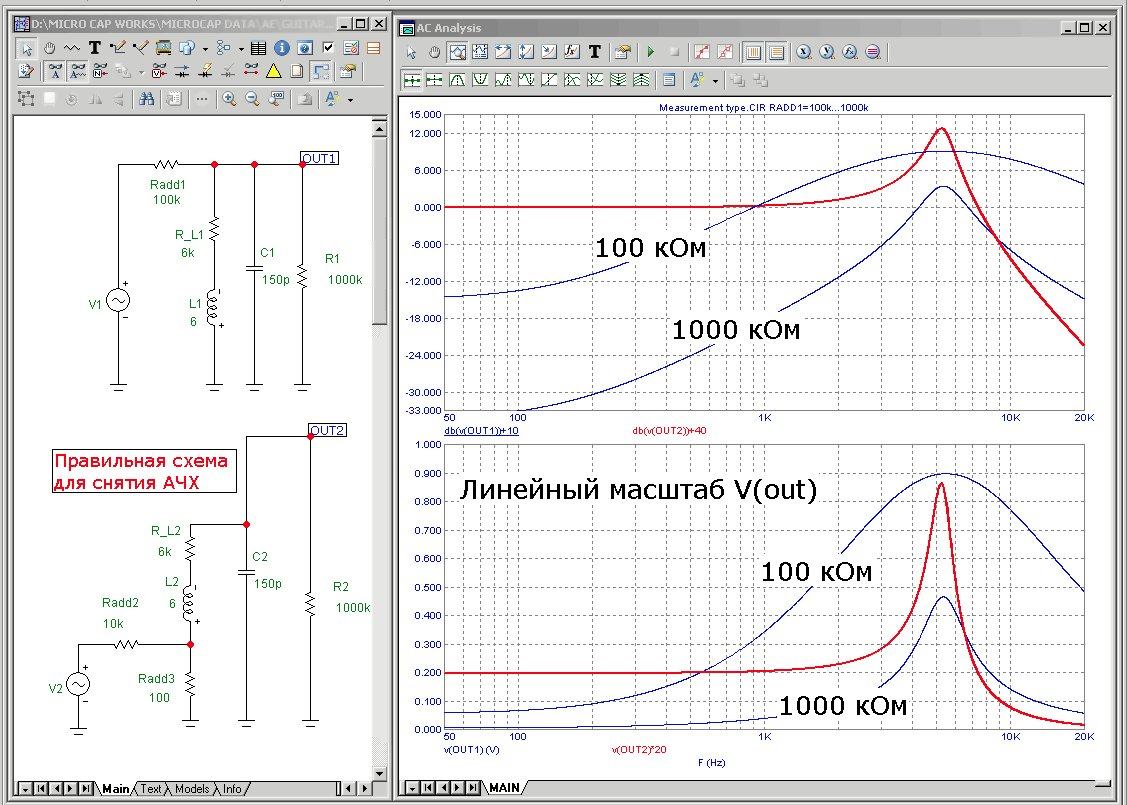Open the font color dropdown in AC Analysis

pos(716,80)
